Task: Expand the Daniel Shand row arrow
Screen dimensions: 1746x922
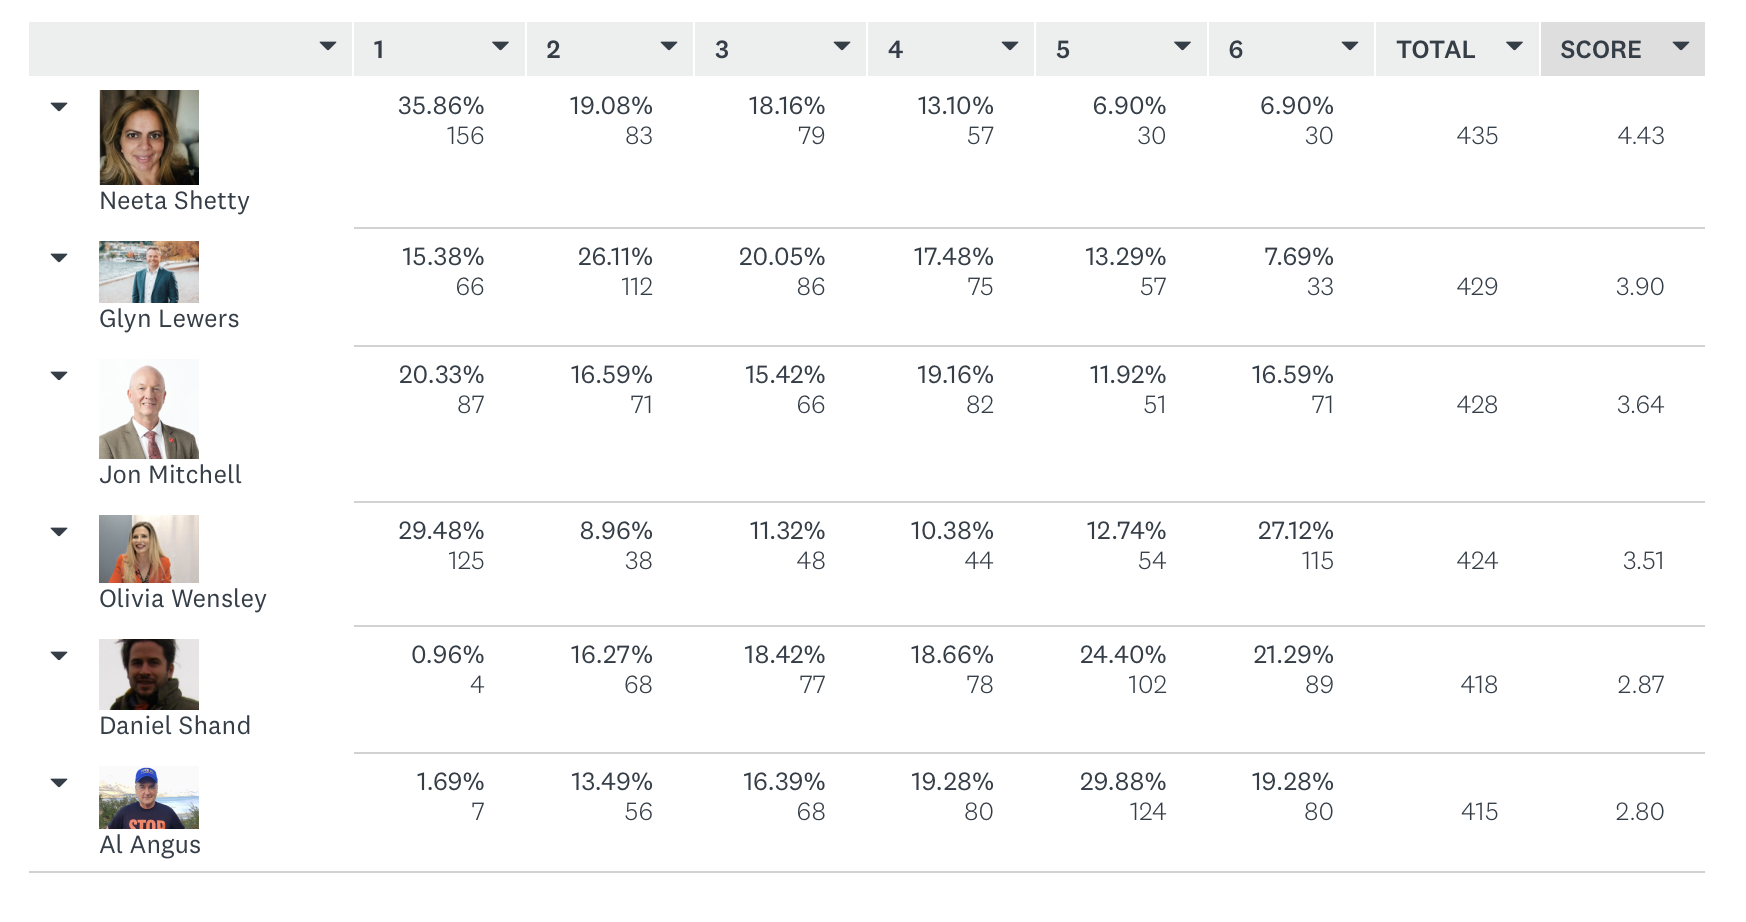Action: click(x=59, y=656)
